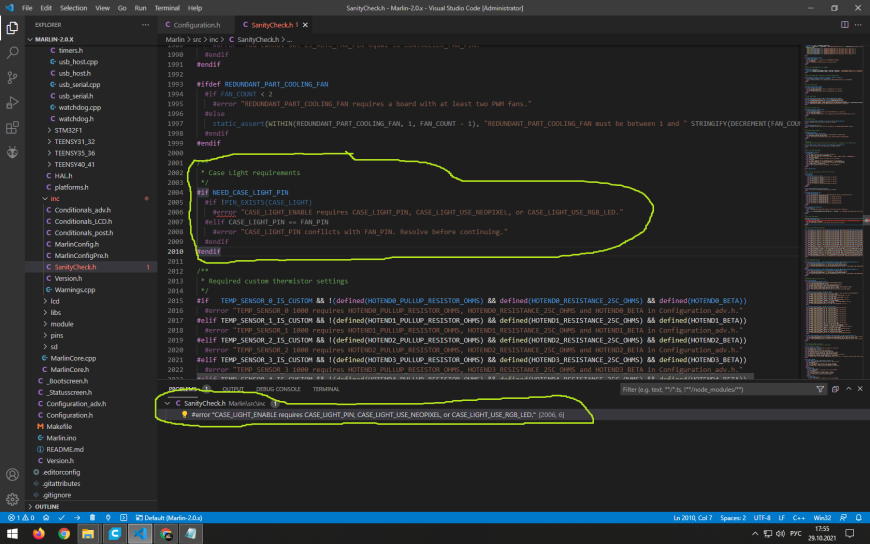Viewport: 870px width, 544px height.
Task: Click the PlatformIO Upload arrow icon
Action: pyautogui.click(x=77, y=517)
